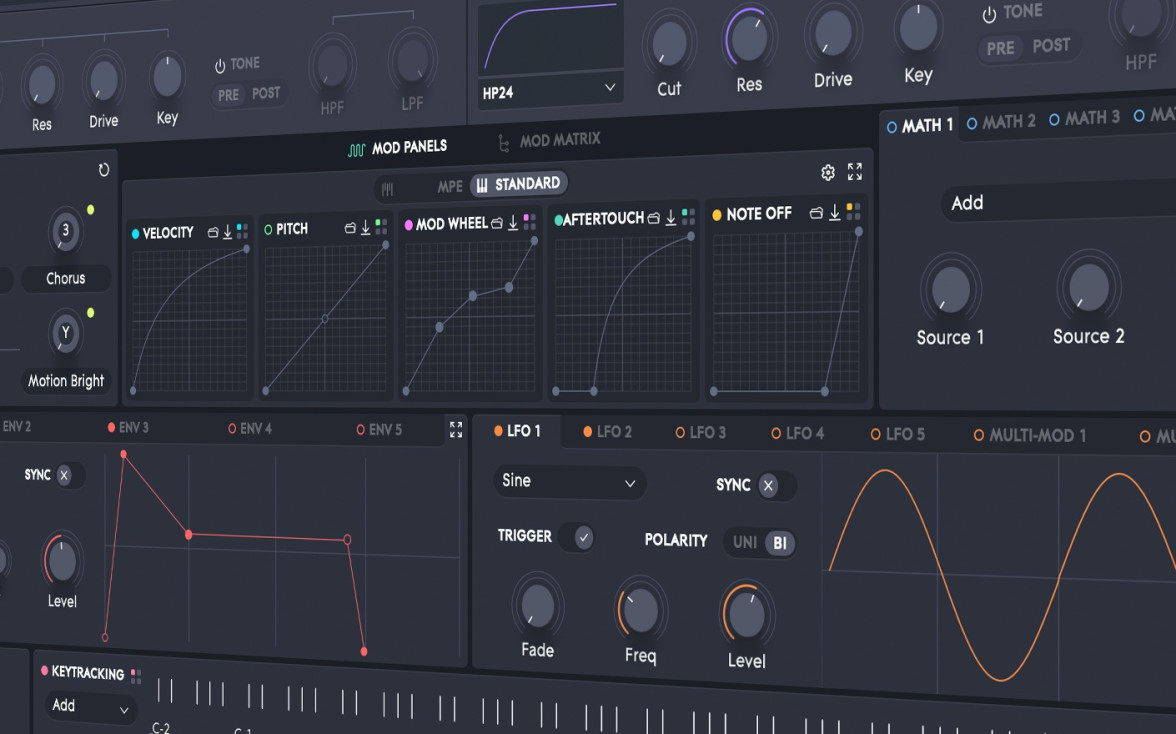Viewport: 1176px width, 734px height.
Task: Click the yellow dot beside the Chorus macro
Action: [x=91, y=210]
